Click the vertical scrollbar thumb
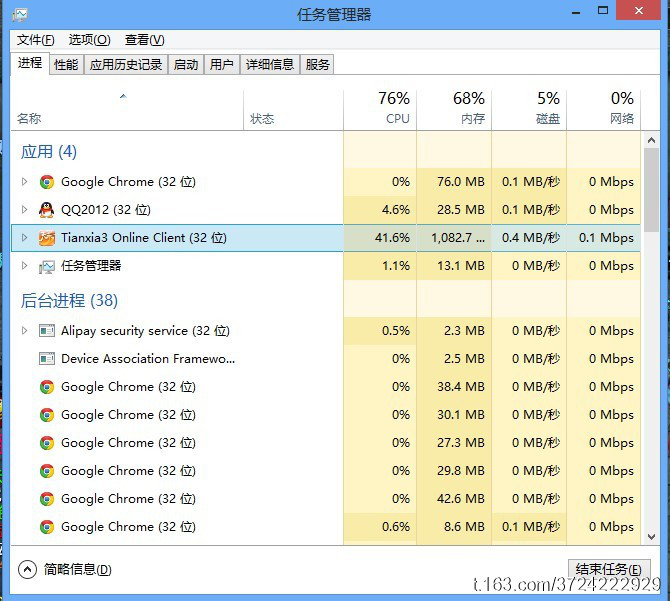This screenshot has width=670, height=601. [651, 191]
